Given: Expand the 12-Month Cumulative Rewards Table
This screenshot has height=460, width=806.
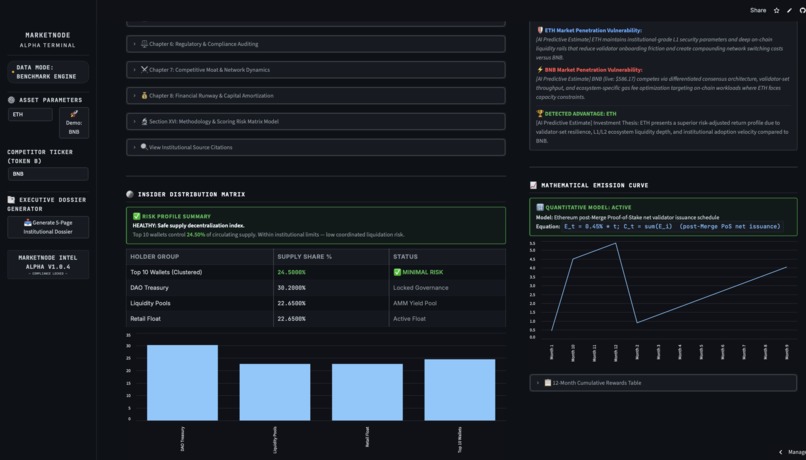Looking at the screenshot, I should (663, 382).
